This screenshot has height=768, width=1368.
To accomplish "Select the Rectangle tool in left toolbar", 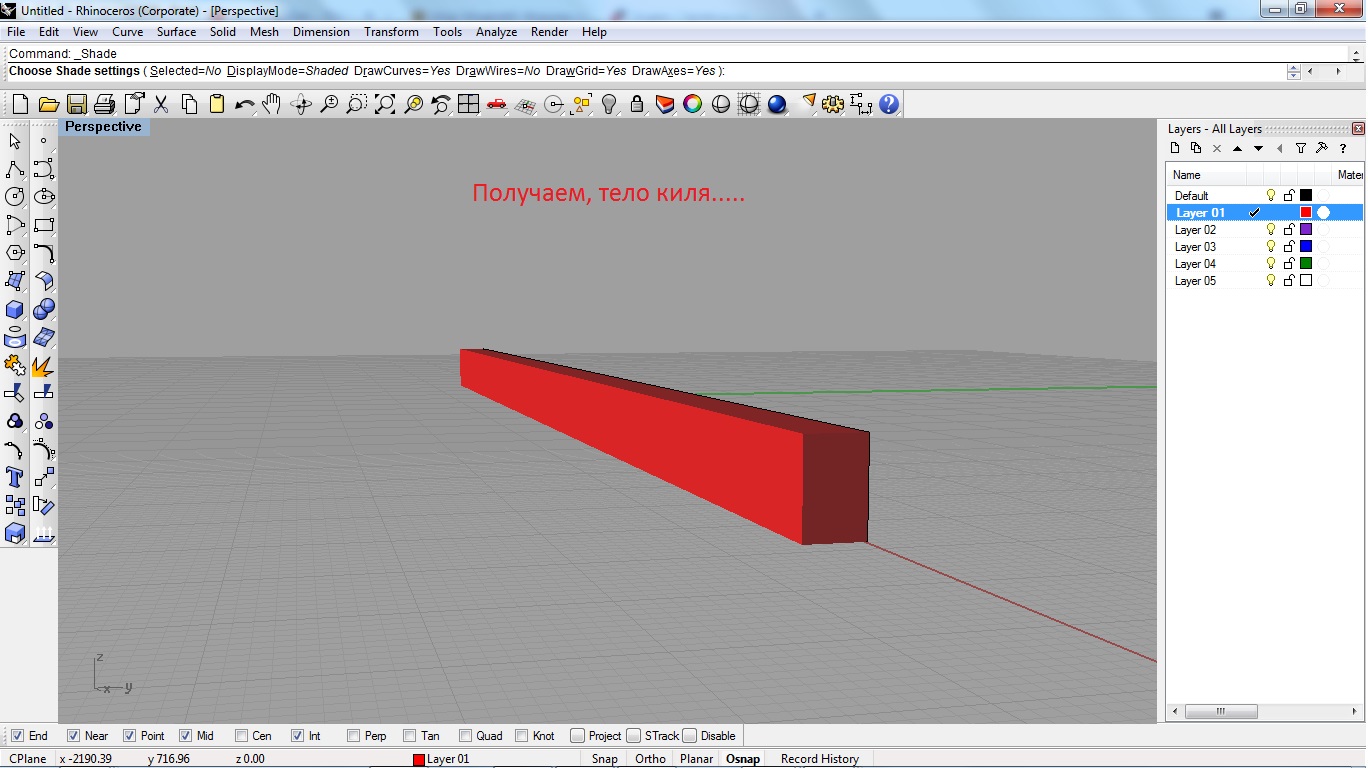I will pos(44,225).
